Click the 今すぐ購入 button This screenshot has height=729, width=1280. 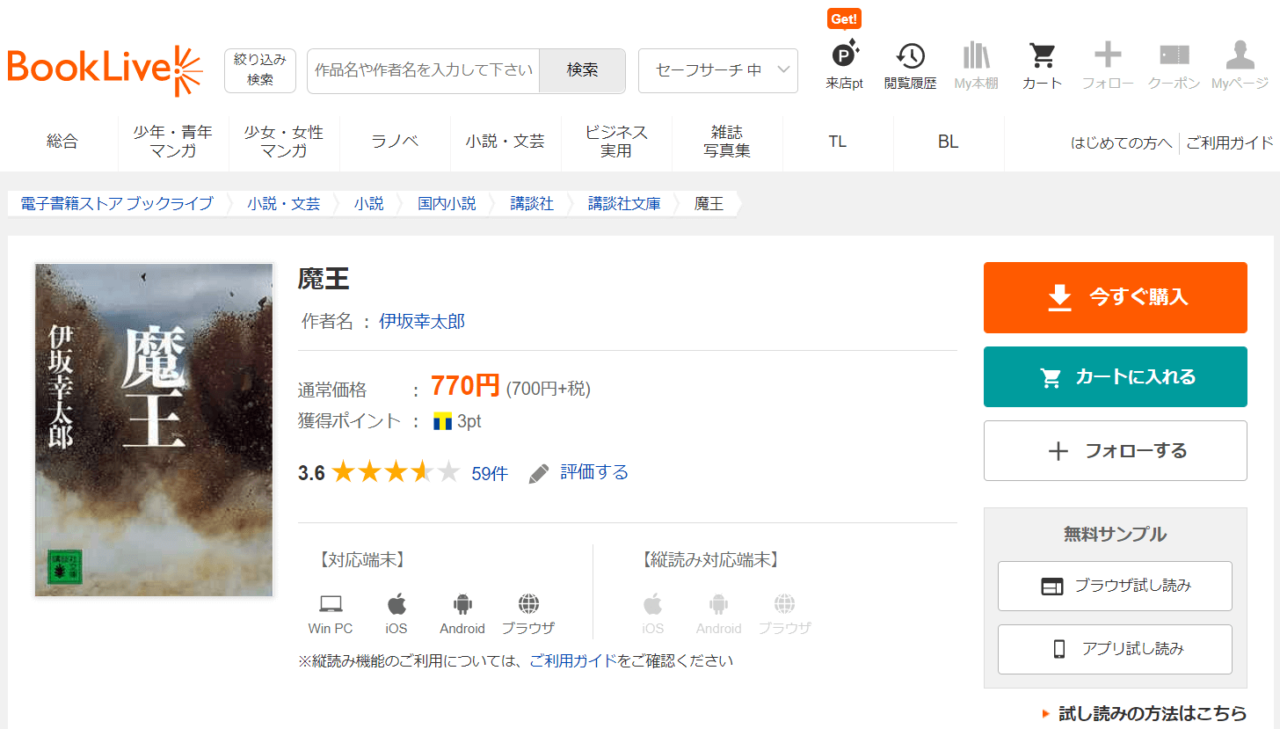(1115, 297)
